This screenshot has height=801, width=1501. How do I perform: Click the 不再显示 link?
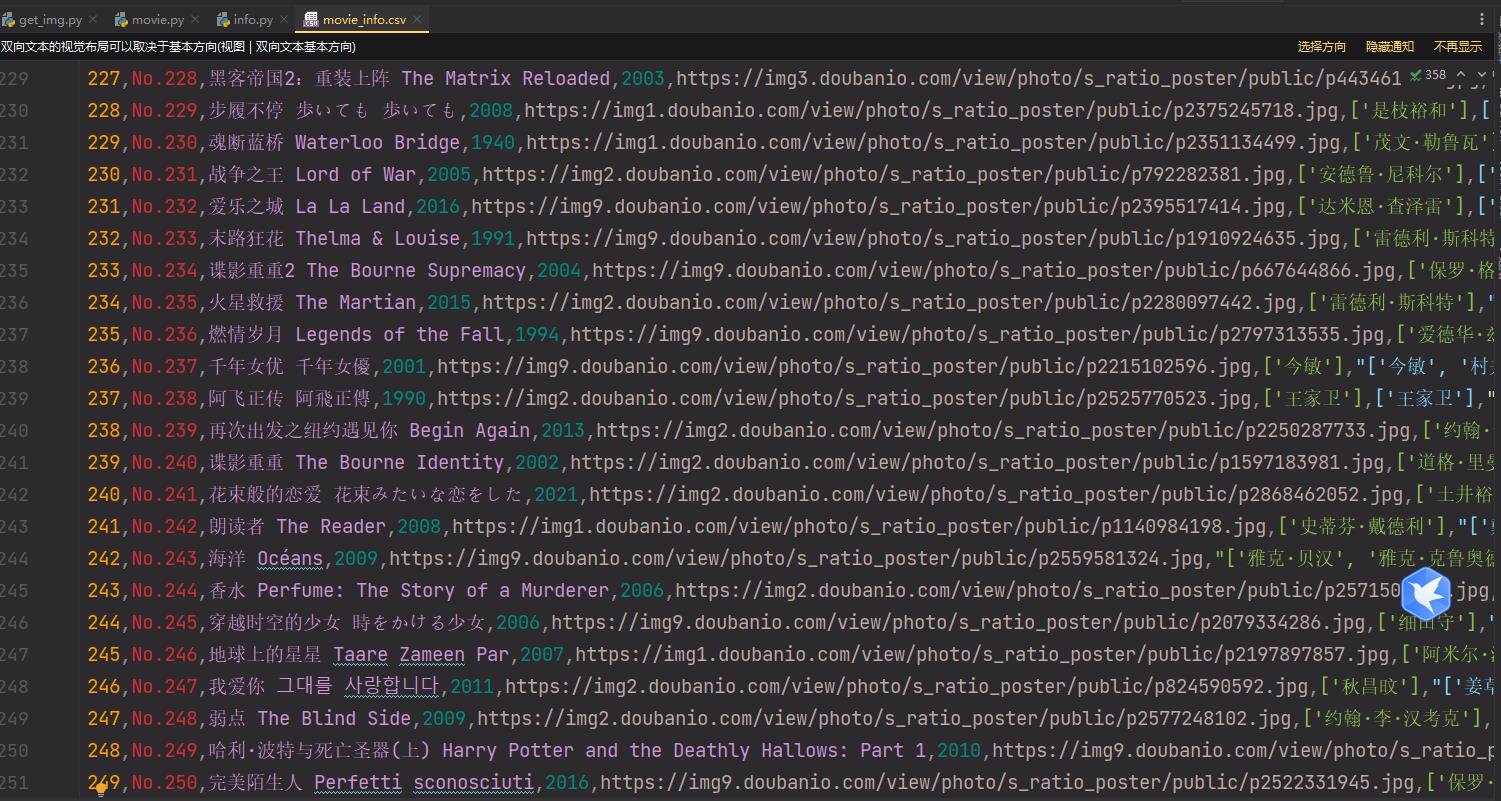tap(1458, 46)
